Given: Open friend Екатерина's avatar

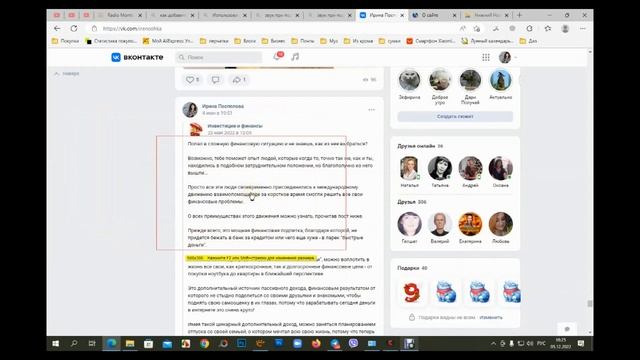Looking at the screenshot, I should point(470,224).
